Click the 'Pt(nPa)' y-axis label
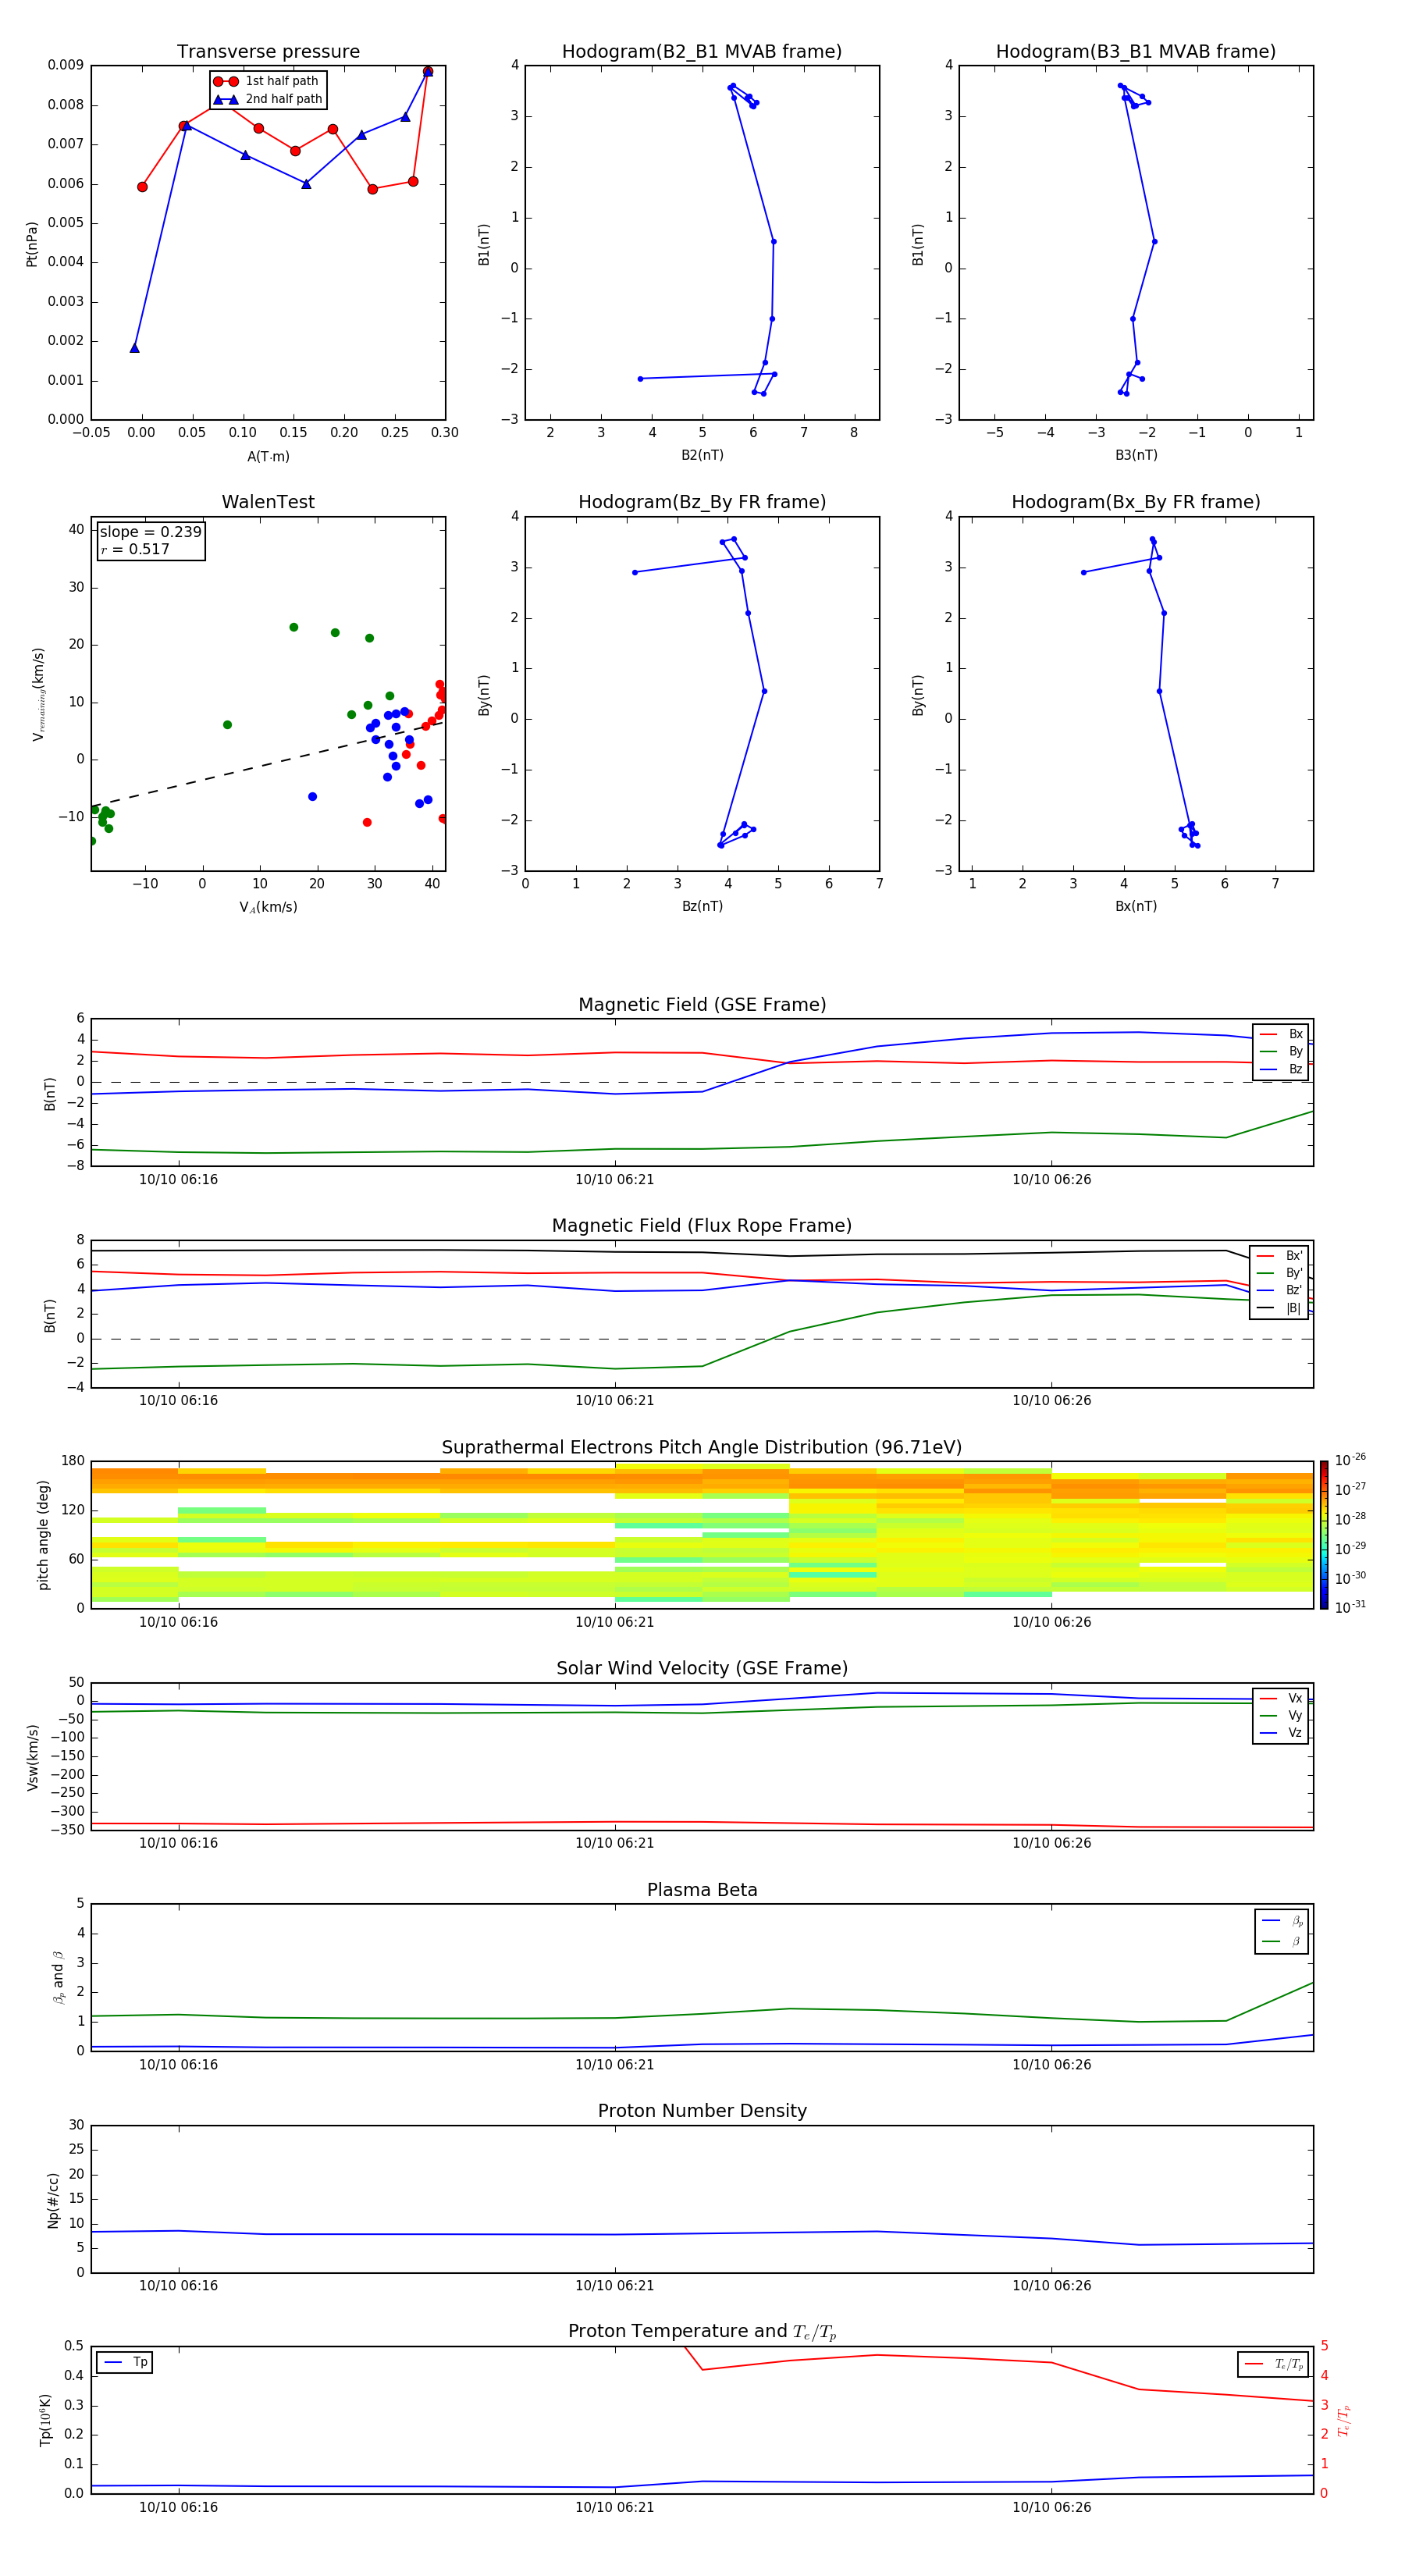Viewport: 1405px width, 2576px height. [31, 244]
